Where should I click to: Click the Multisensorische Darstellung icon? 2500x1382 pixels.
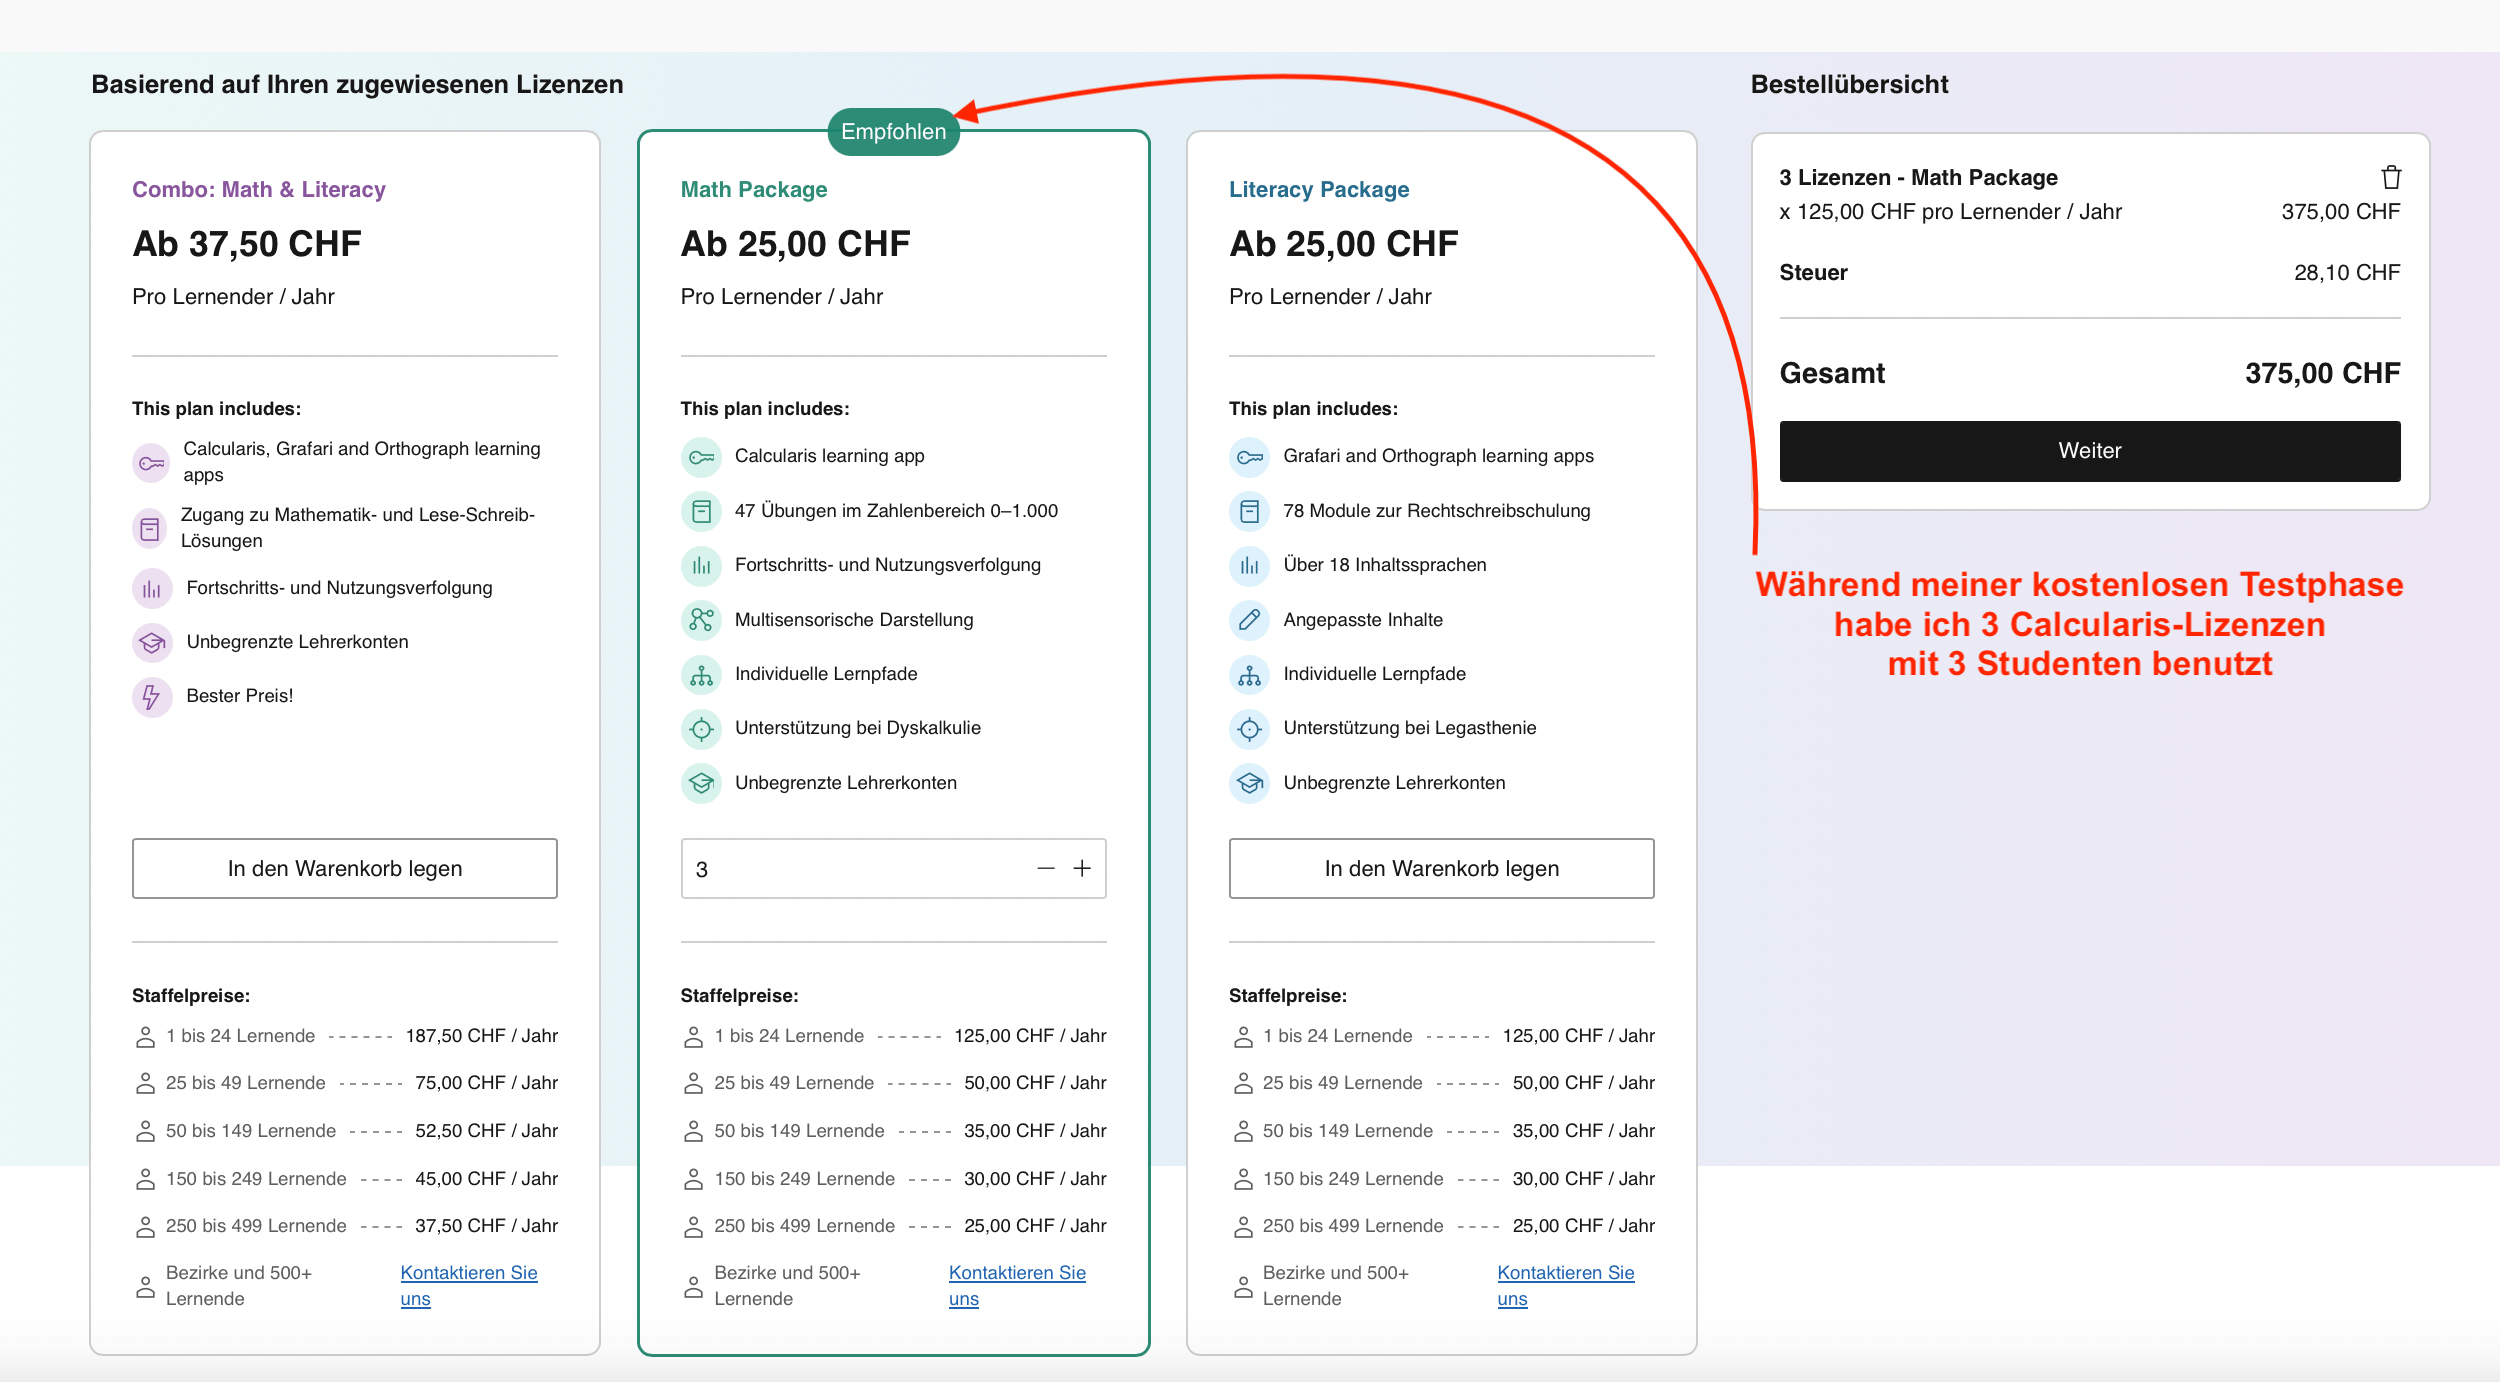(701, 620)
